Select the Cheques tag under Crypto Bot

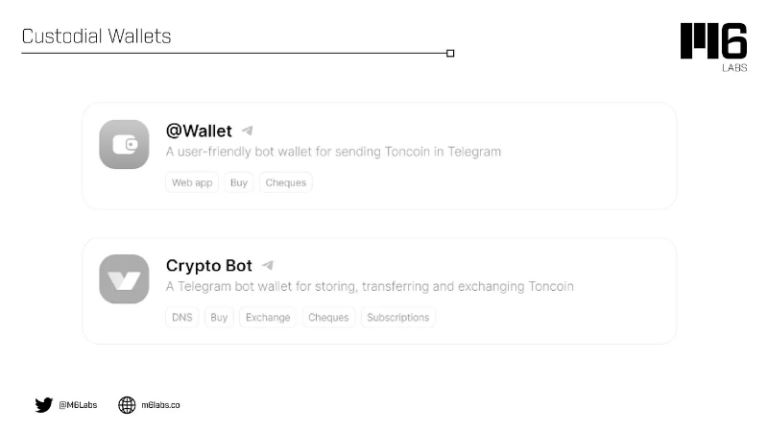(x=329, y=318)
